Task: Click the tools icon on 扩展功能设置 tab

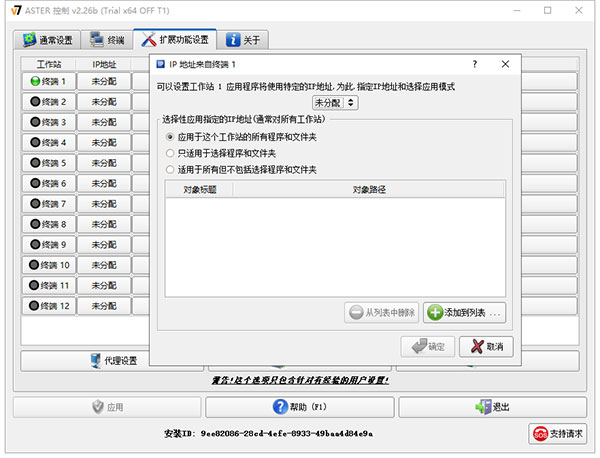Action: click(x=148, y=39)
